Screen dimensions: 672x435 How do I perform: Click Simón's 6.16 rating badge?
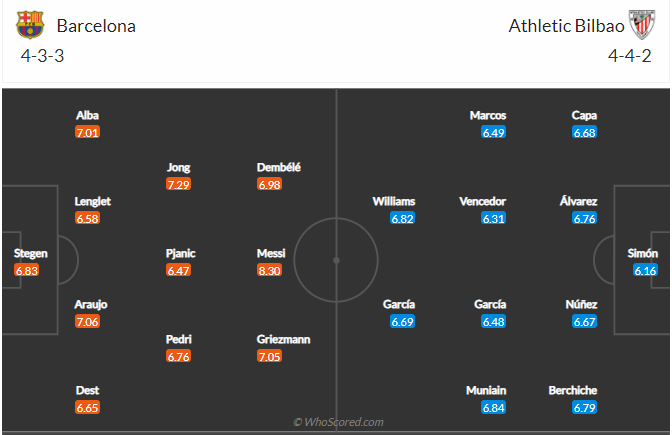pos(645,270)
